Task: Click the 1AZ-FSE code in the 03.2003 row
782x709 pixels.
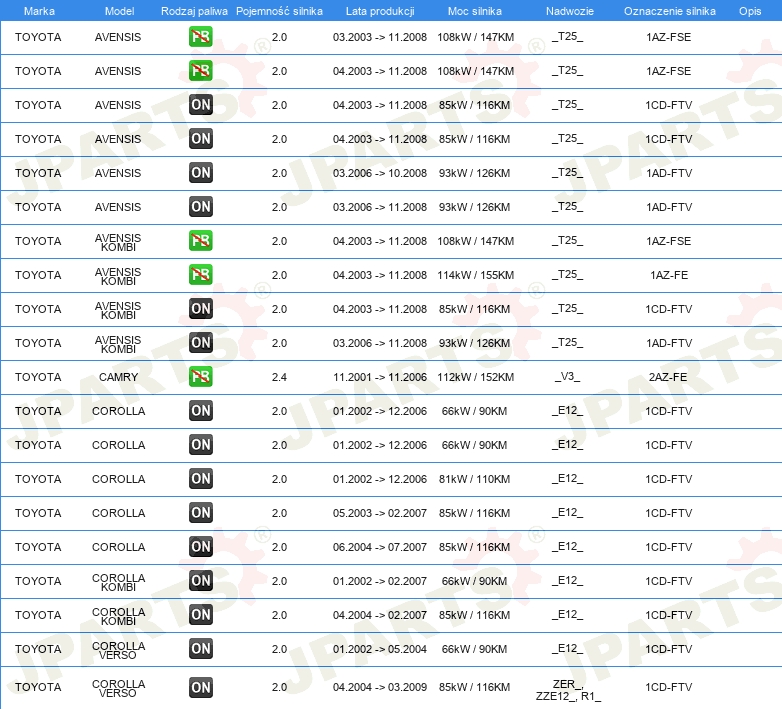Action: click(669, 37)
